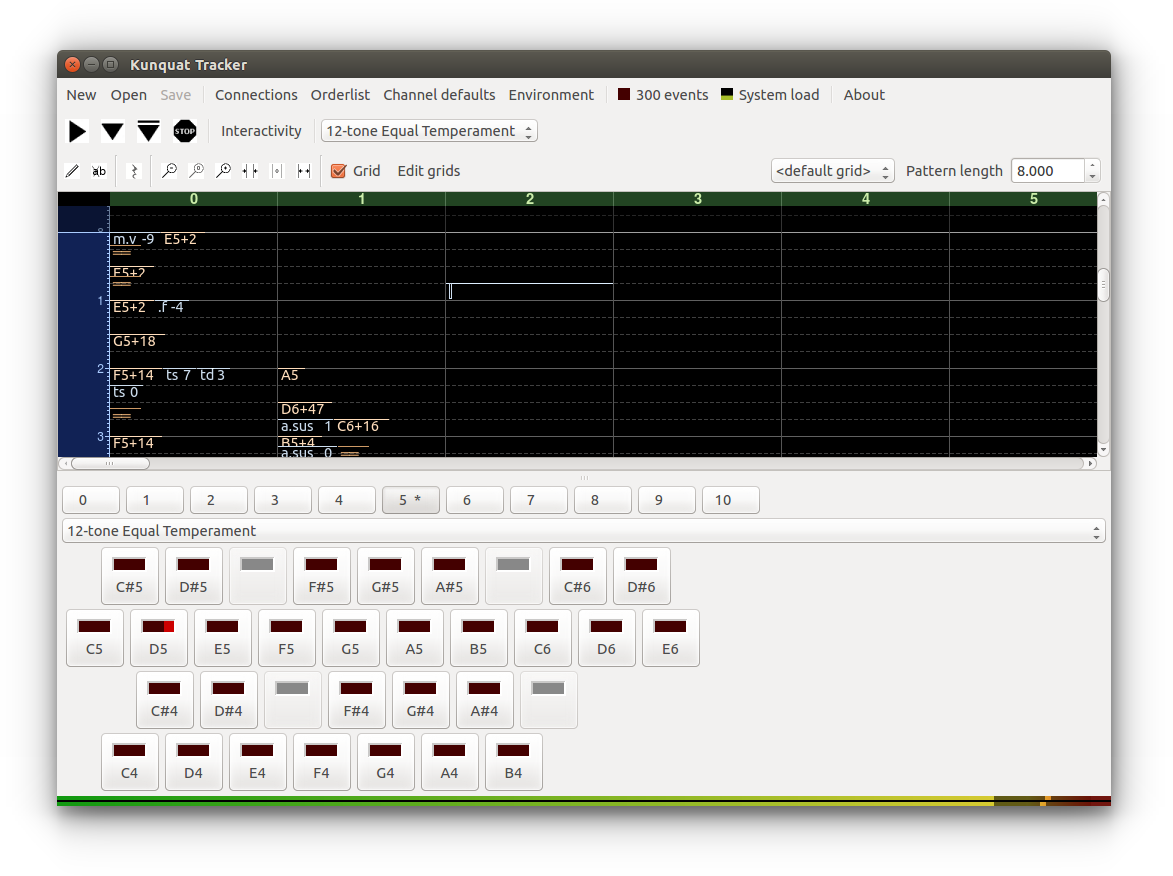This screenshot has width=1173, height=876.
Task: Play the B4 note key
Action: click(x=514, y=762)
